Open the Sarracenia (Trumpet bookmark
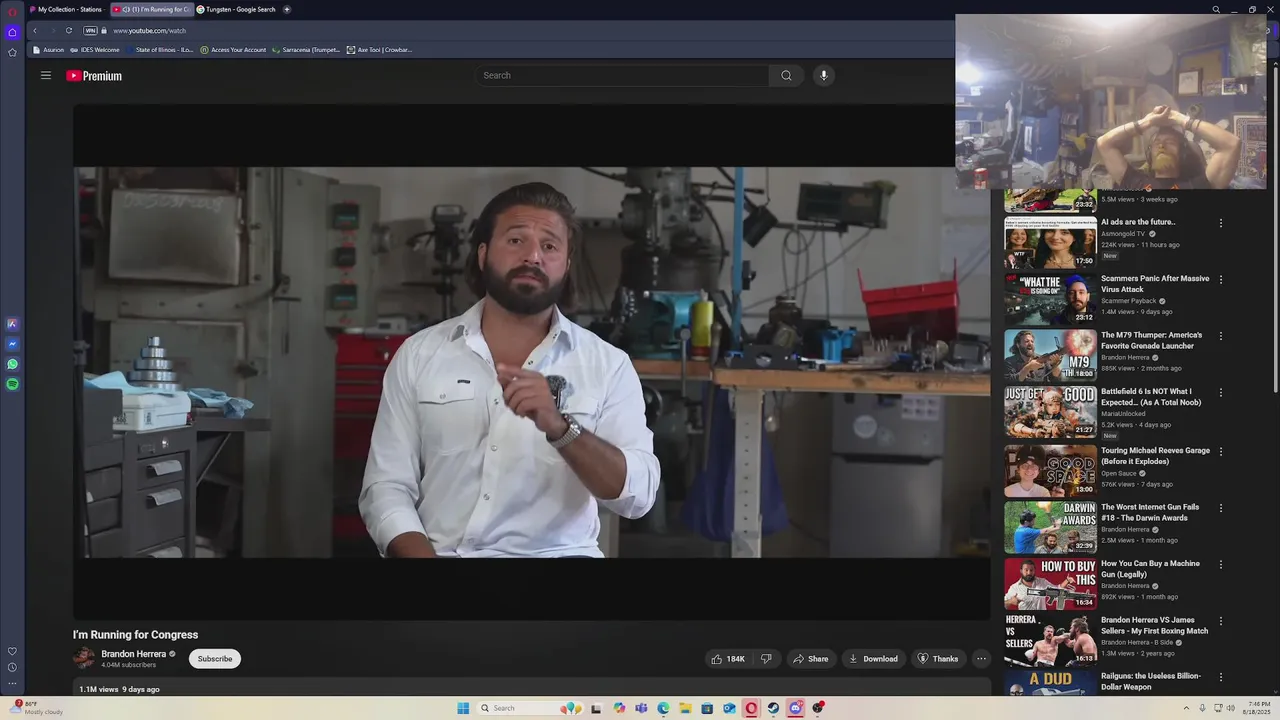The image size is (1280, 720). 306,49
